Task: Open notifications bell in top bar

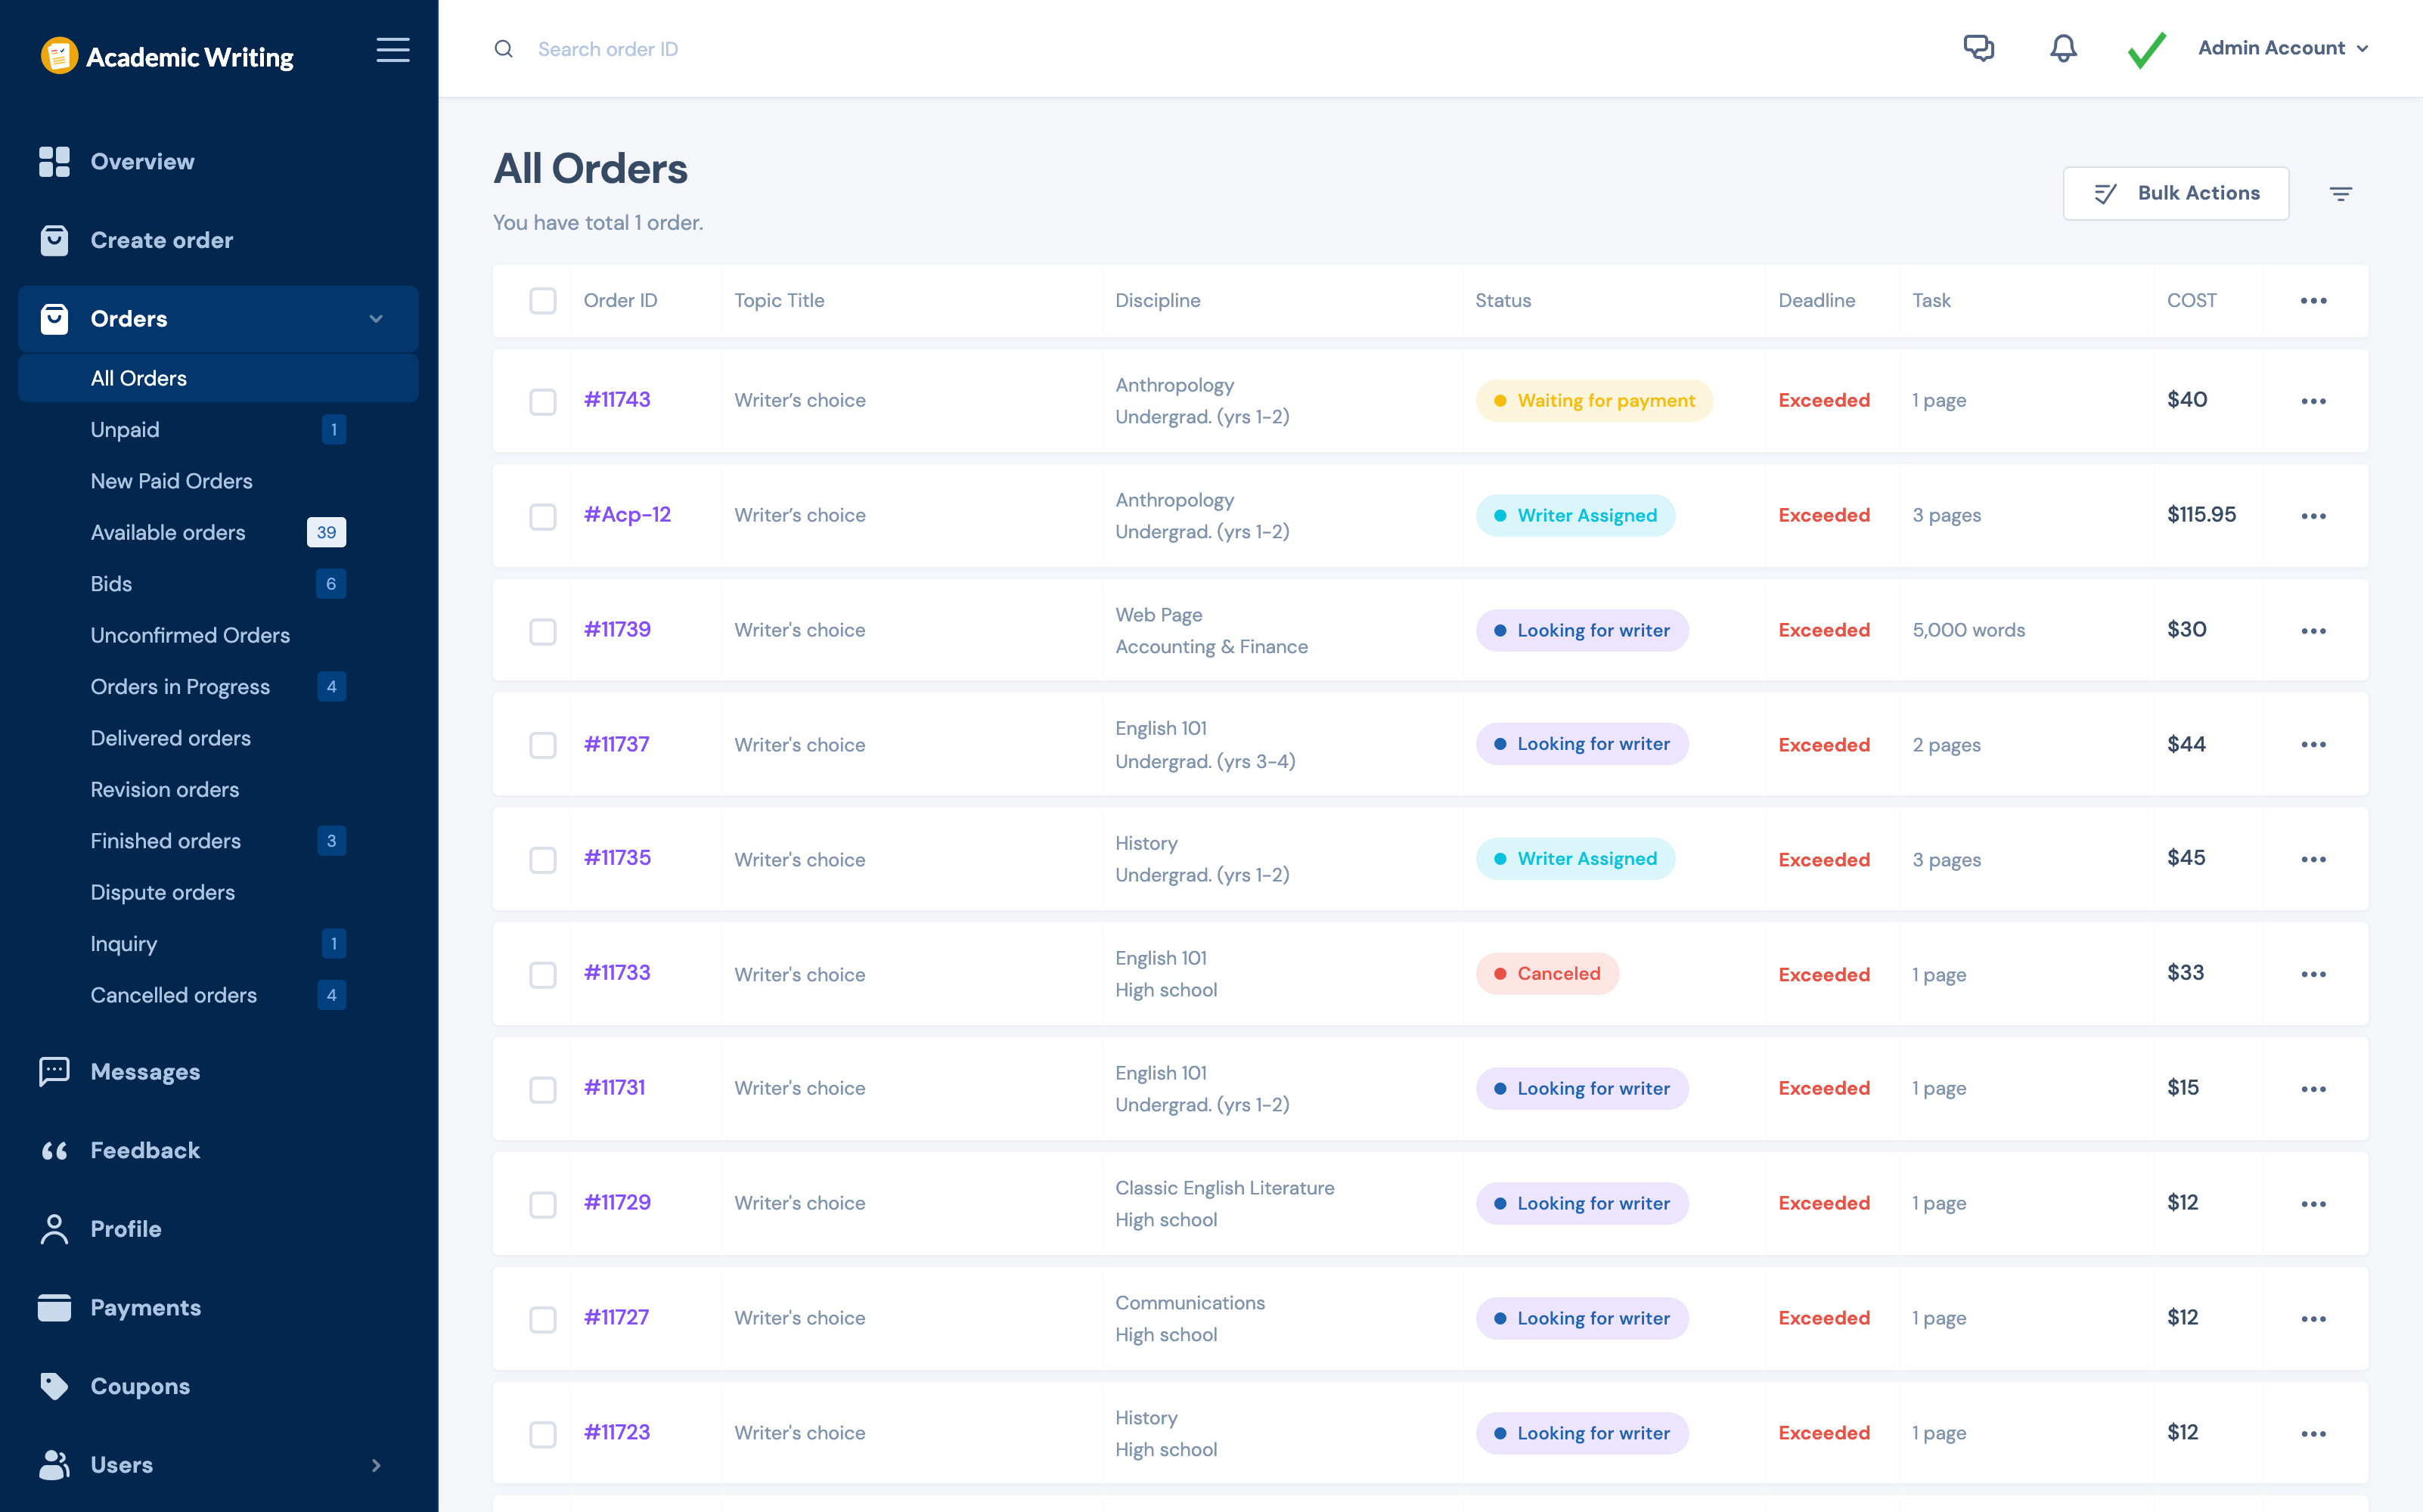Action: tap(2062, 48)
